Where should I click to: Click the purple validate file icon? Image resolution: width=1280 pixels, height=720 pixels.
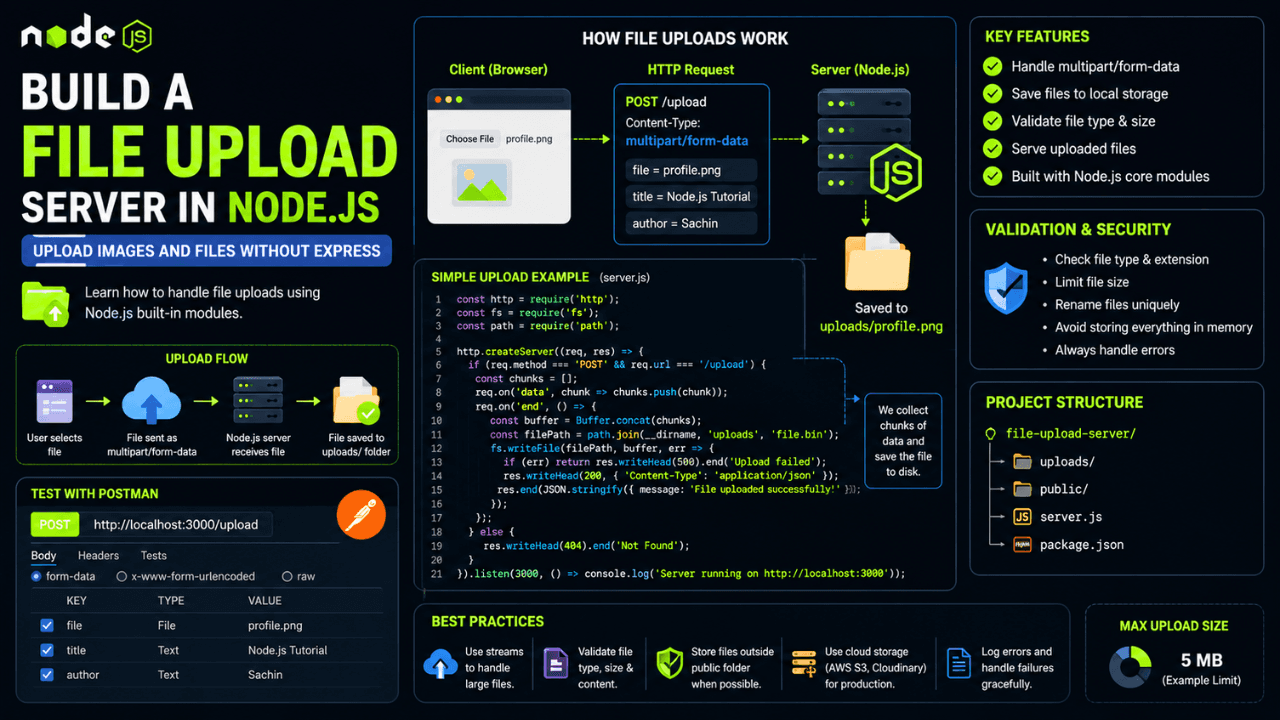(x=555, y=664)
